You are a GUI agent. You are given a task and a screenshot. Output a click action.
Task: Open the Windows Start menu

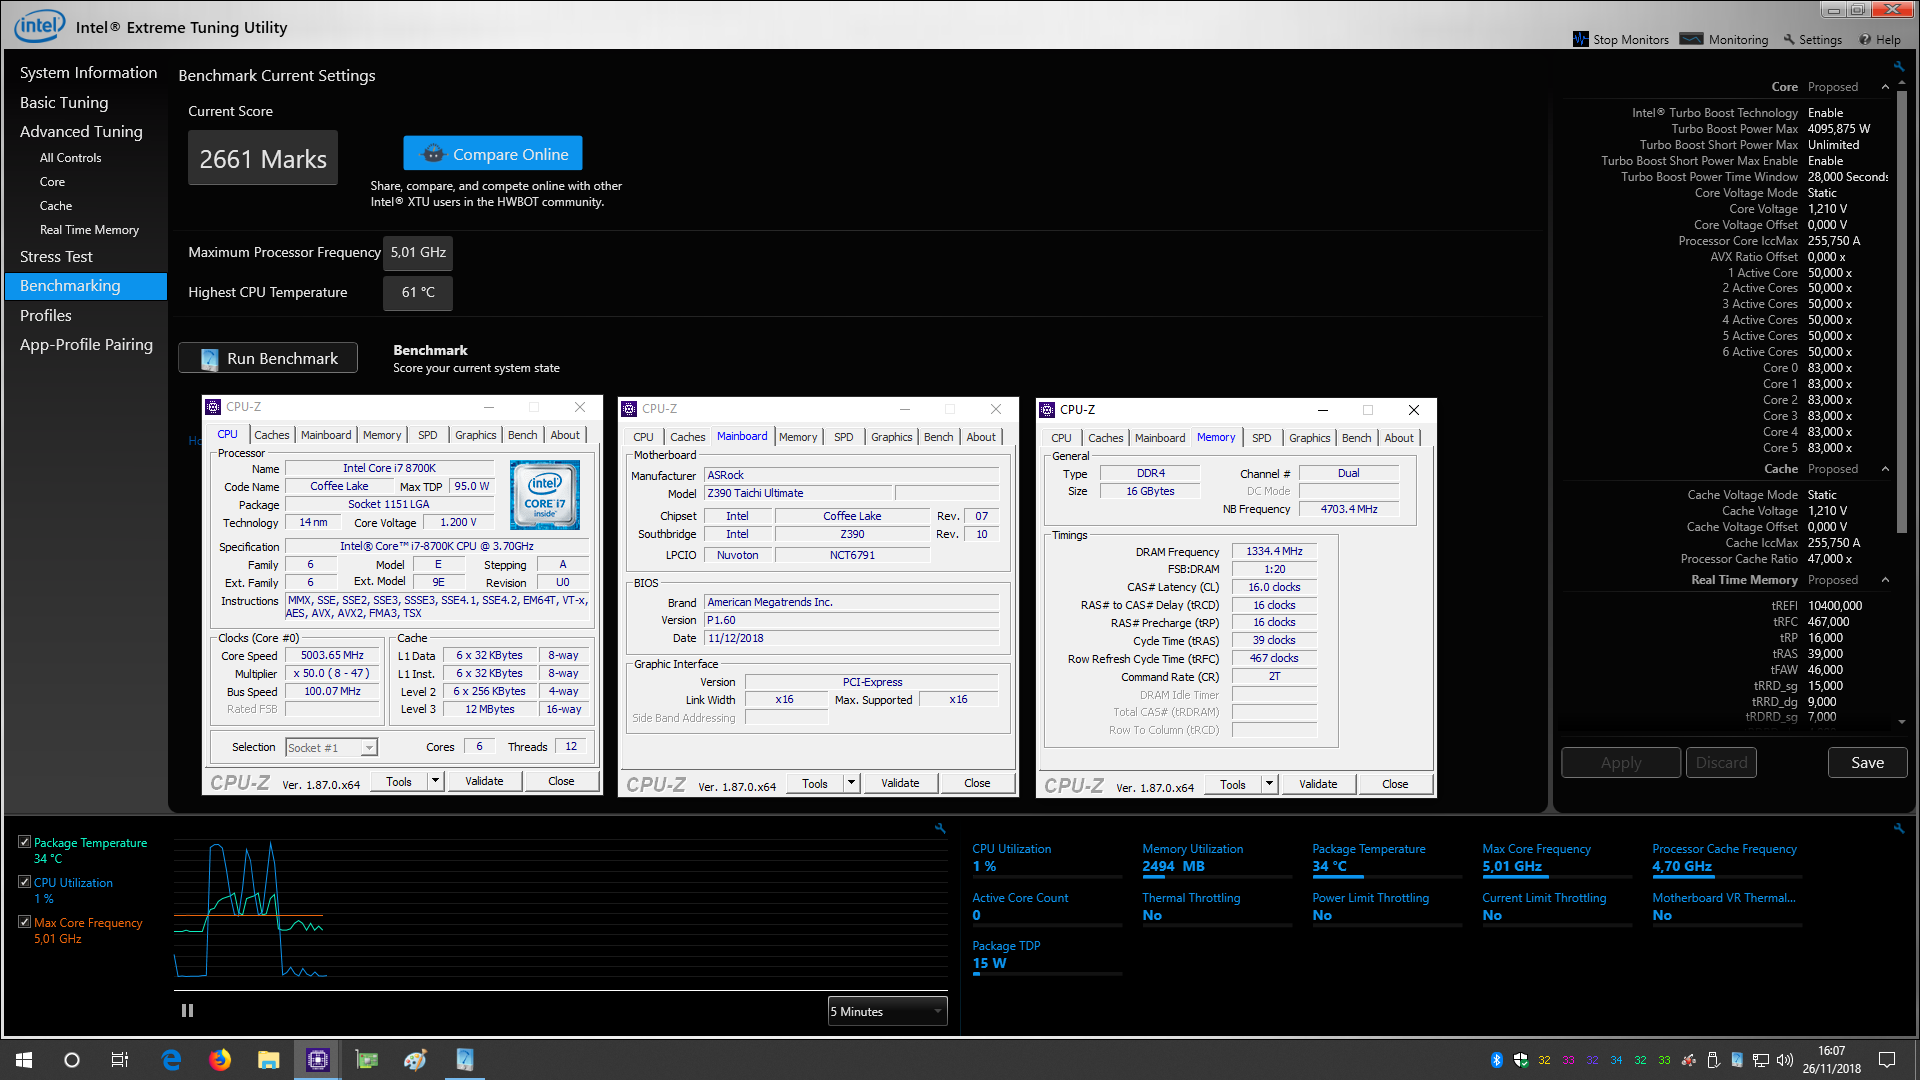24,1060
